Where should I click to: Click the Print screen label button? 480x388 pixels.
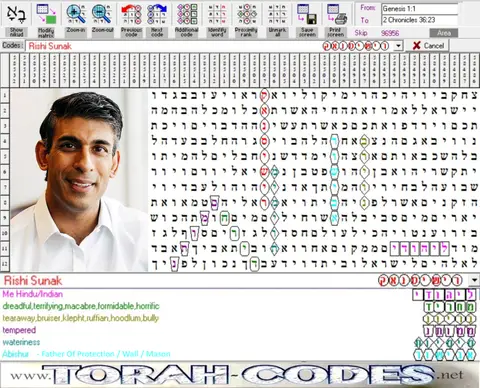click(x=336, y=32)
